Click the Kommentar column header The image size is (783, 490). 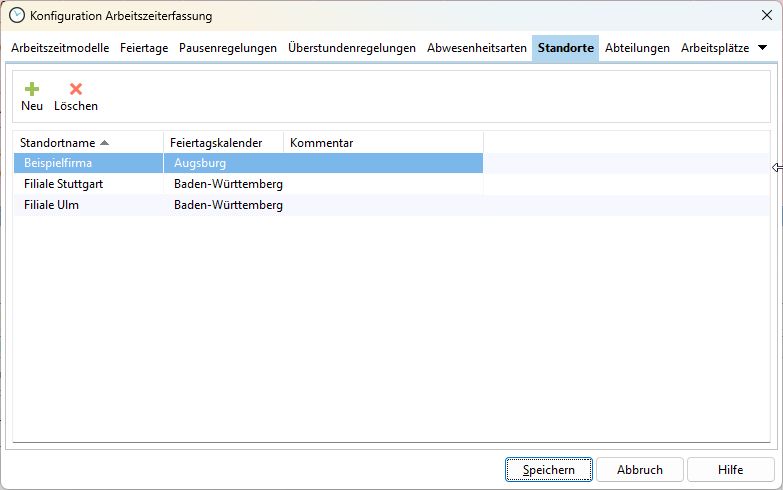click(x=322, y=143)
